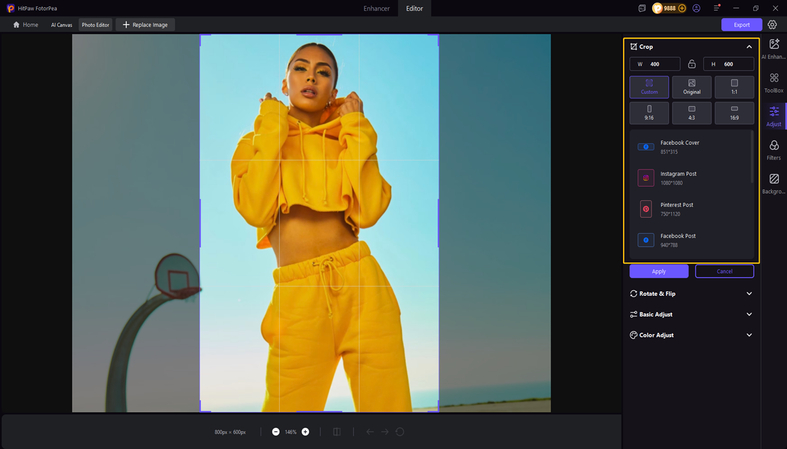The image size is (787, 449).
Task: Click the height input field
Action: 728,64
